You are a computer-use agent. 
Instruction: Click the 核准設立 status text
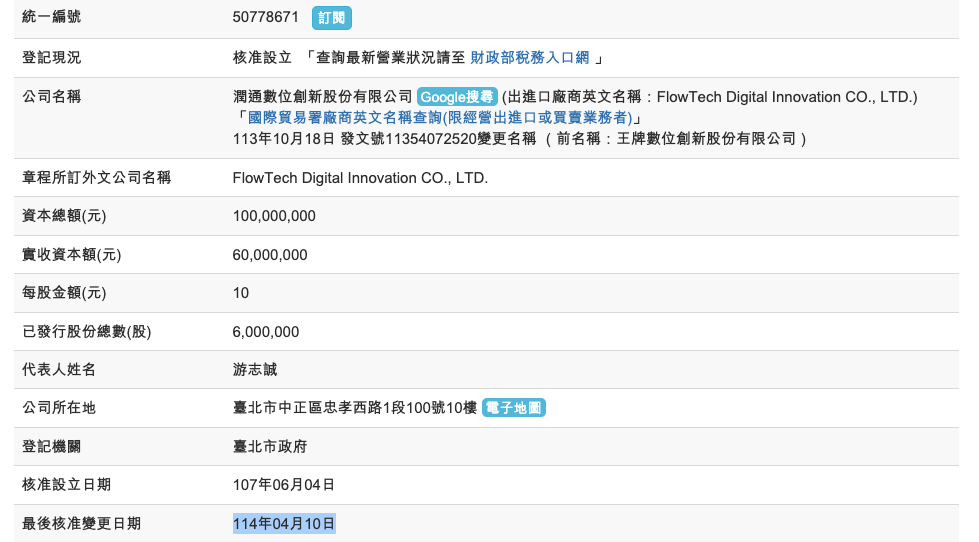pos(262,57)
